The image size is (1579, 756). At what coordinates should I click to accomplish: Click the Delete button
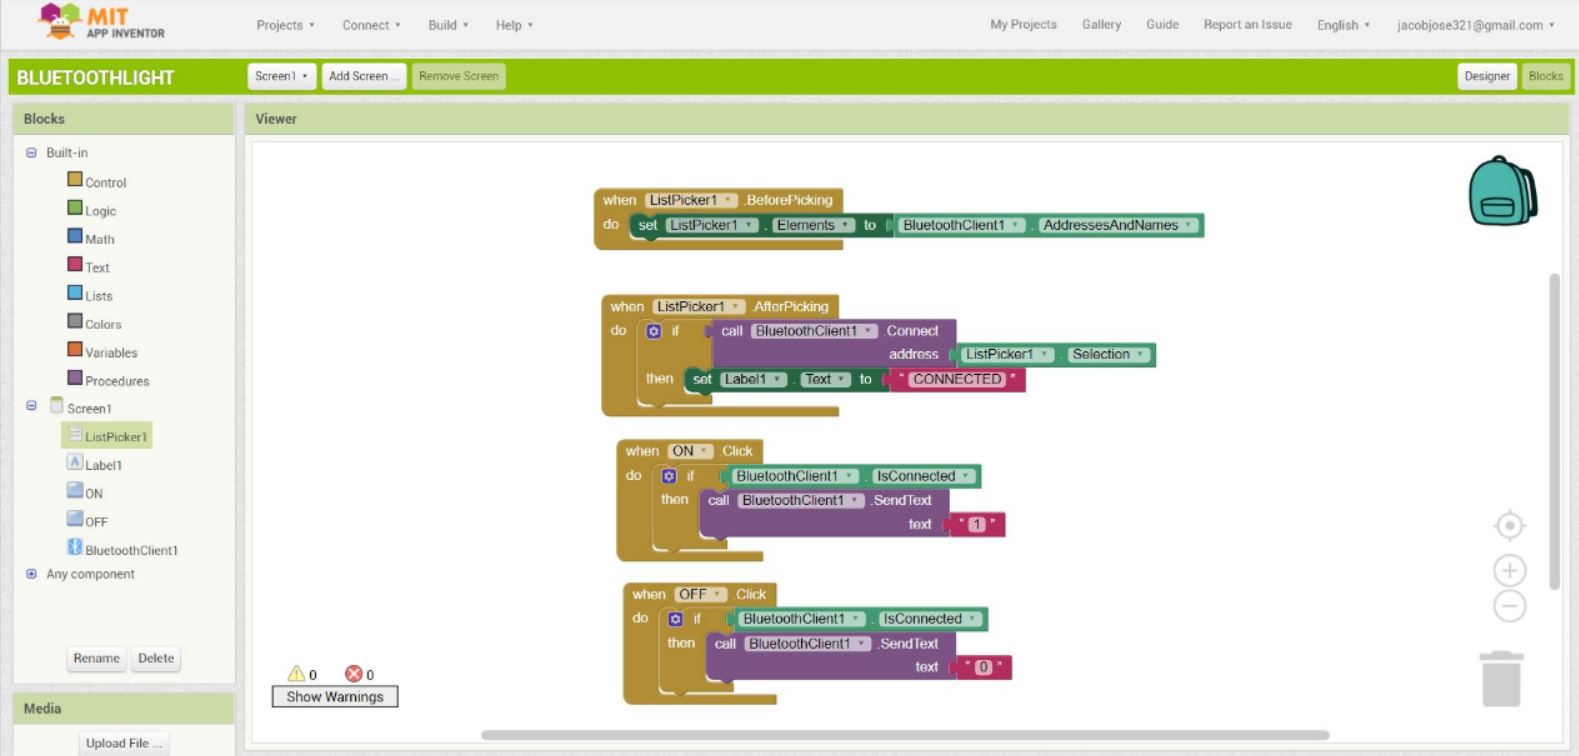(156, 658)
